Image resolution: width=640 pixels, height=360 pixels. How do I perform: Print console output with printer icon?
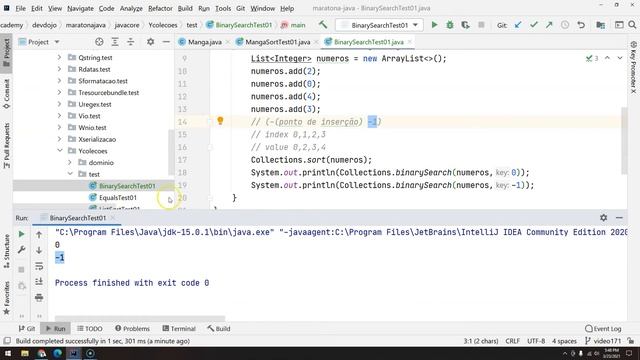(x=39, y=298)
